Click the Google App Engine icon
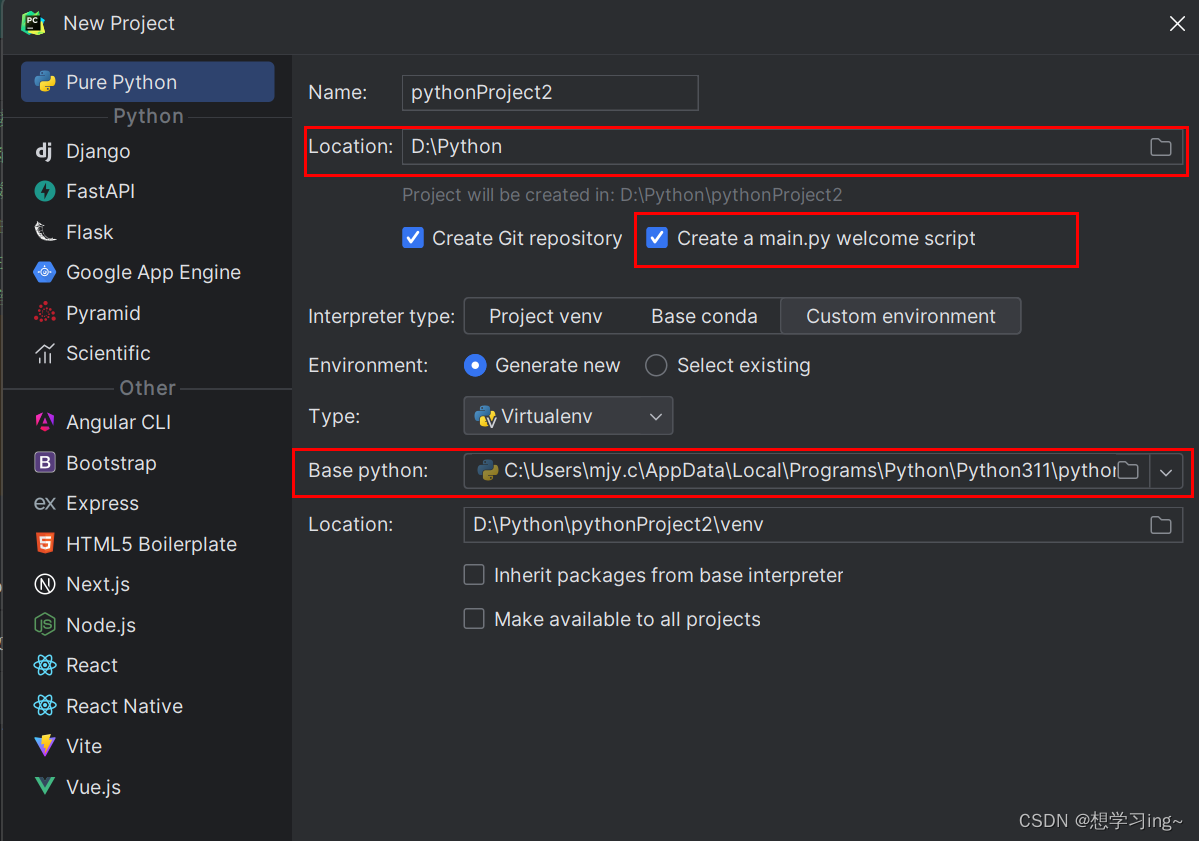This screenshot has width=1199, height=841. pos(44,272)
